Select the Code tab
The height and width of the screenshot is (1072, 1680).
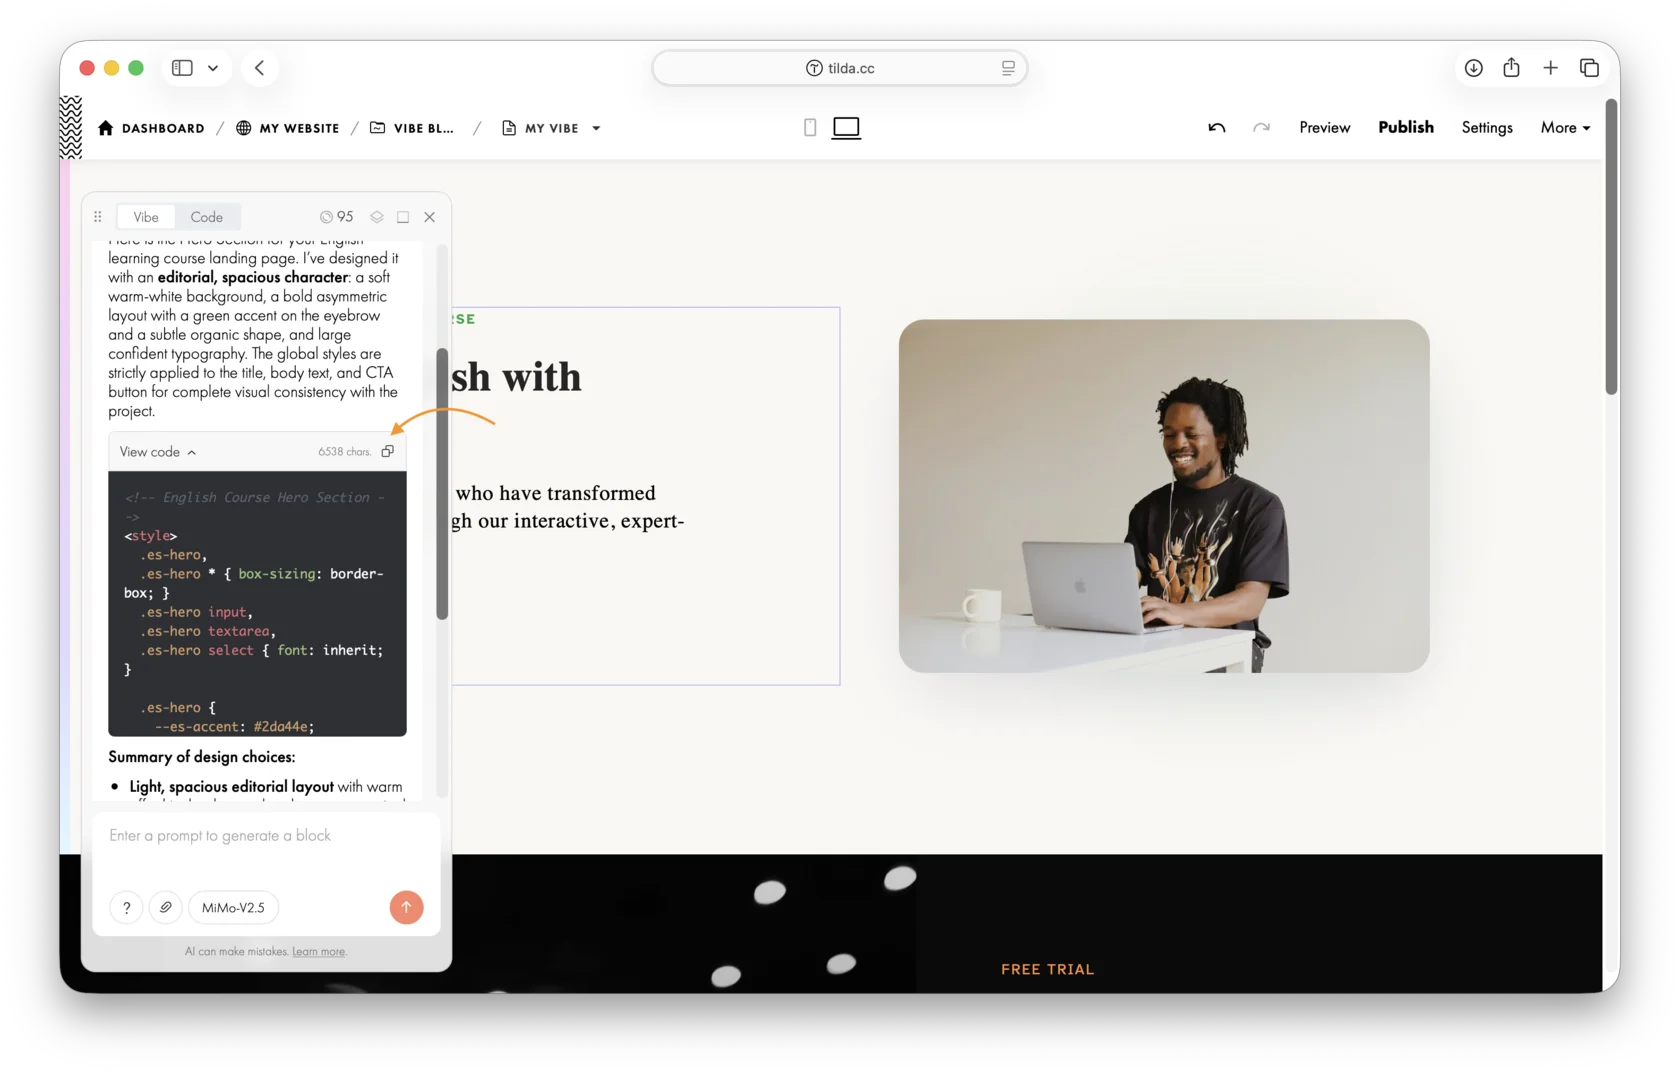pos(207,217)
